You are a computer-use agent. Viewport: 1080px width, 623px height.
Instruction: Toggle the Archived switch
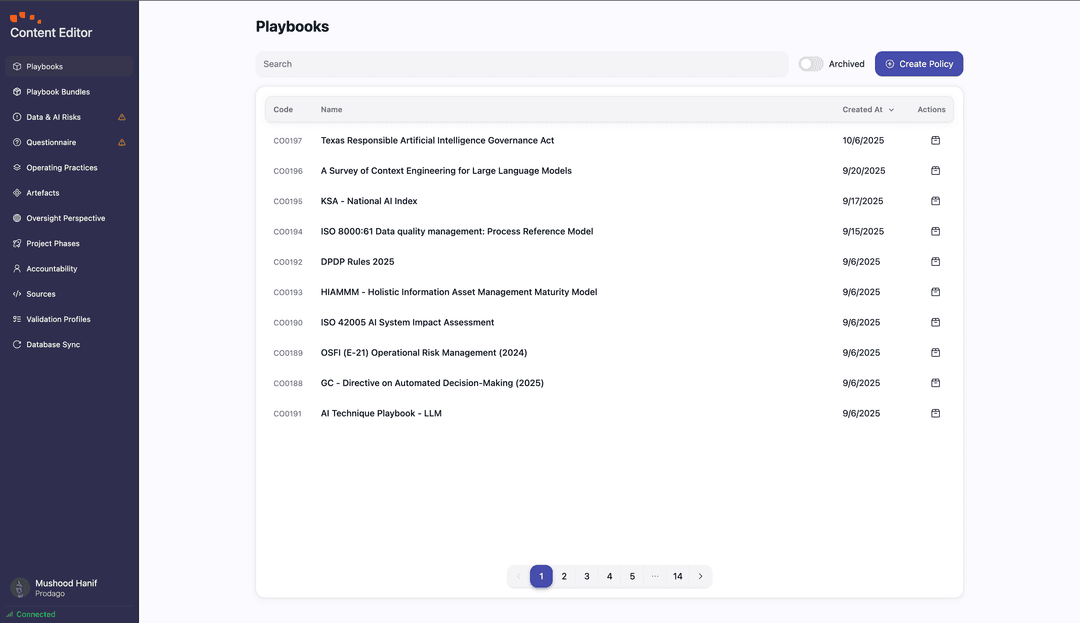[x=810, y=64]
